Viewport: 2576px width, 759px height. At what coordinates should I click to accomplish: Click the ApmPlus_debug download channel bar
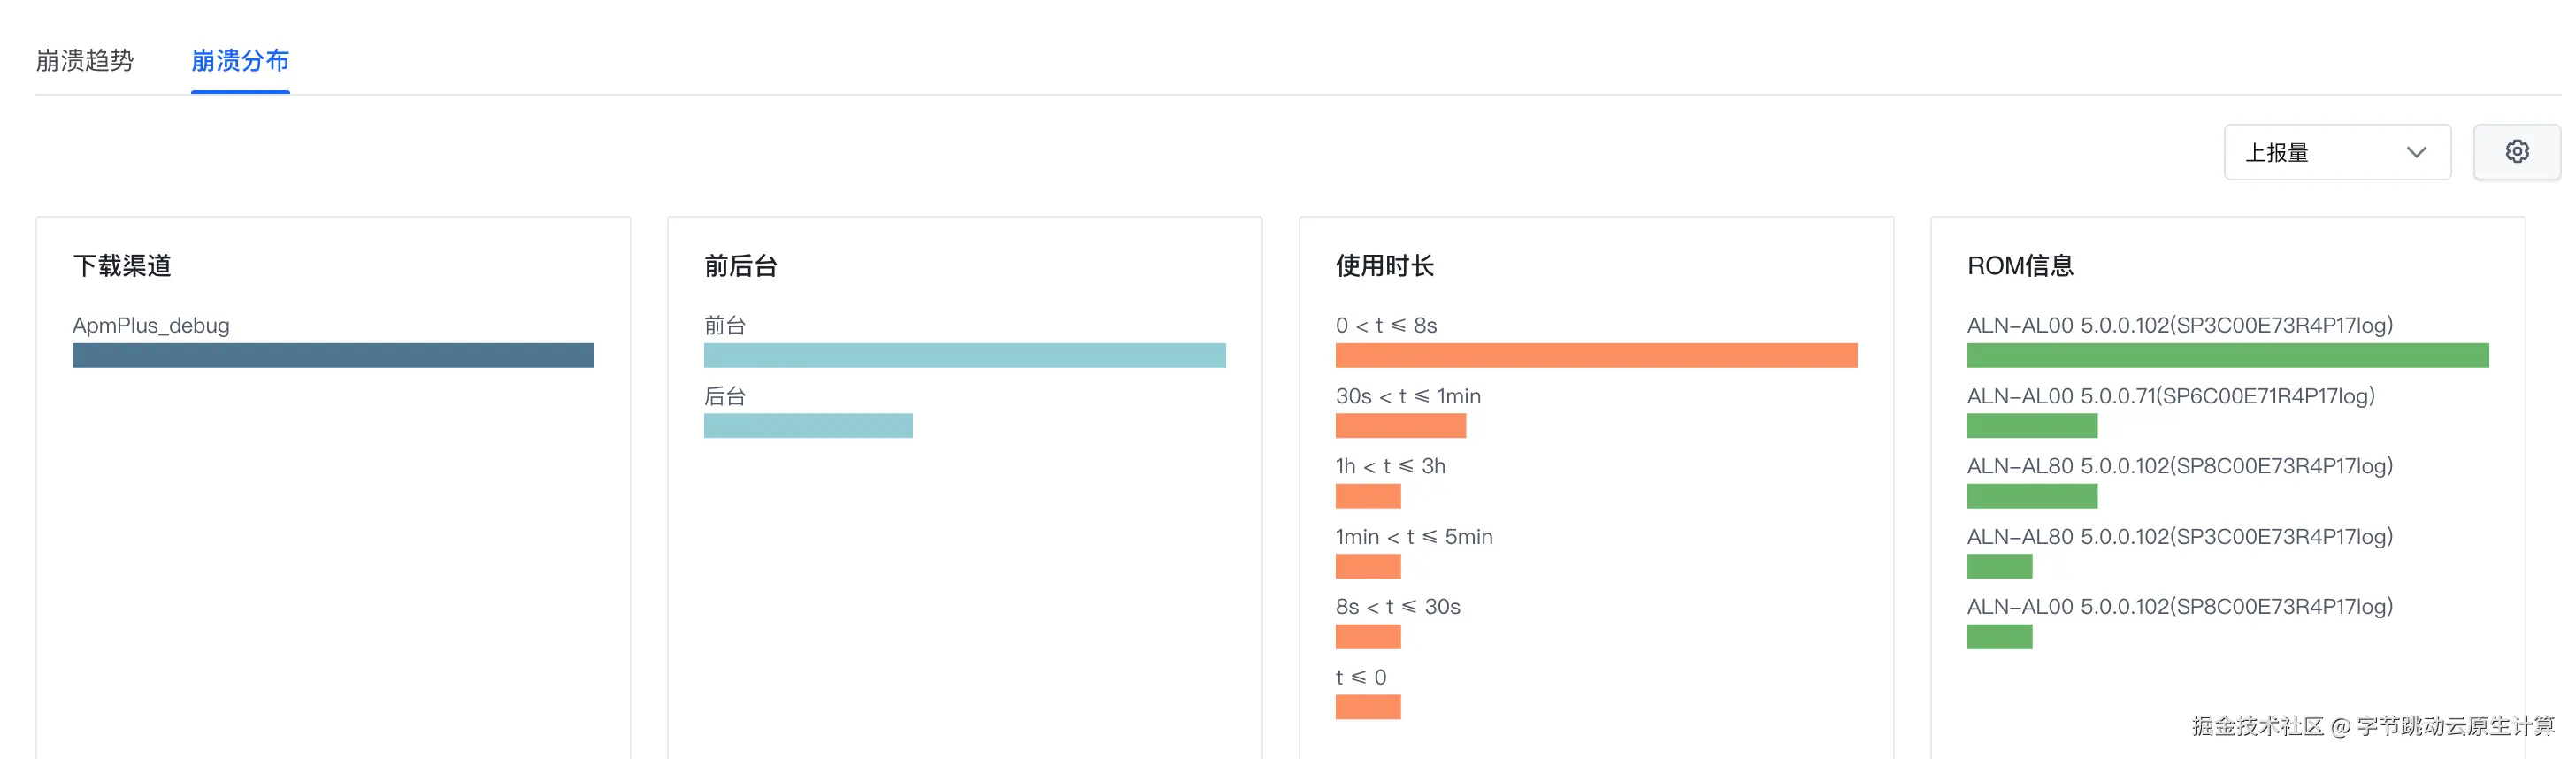pos(333,355)
